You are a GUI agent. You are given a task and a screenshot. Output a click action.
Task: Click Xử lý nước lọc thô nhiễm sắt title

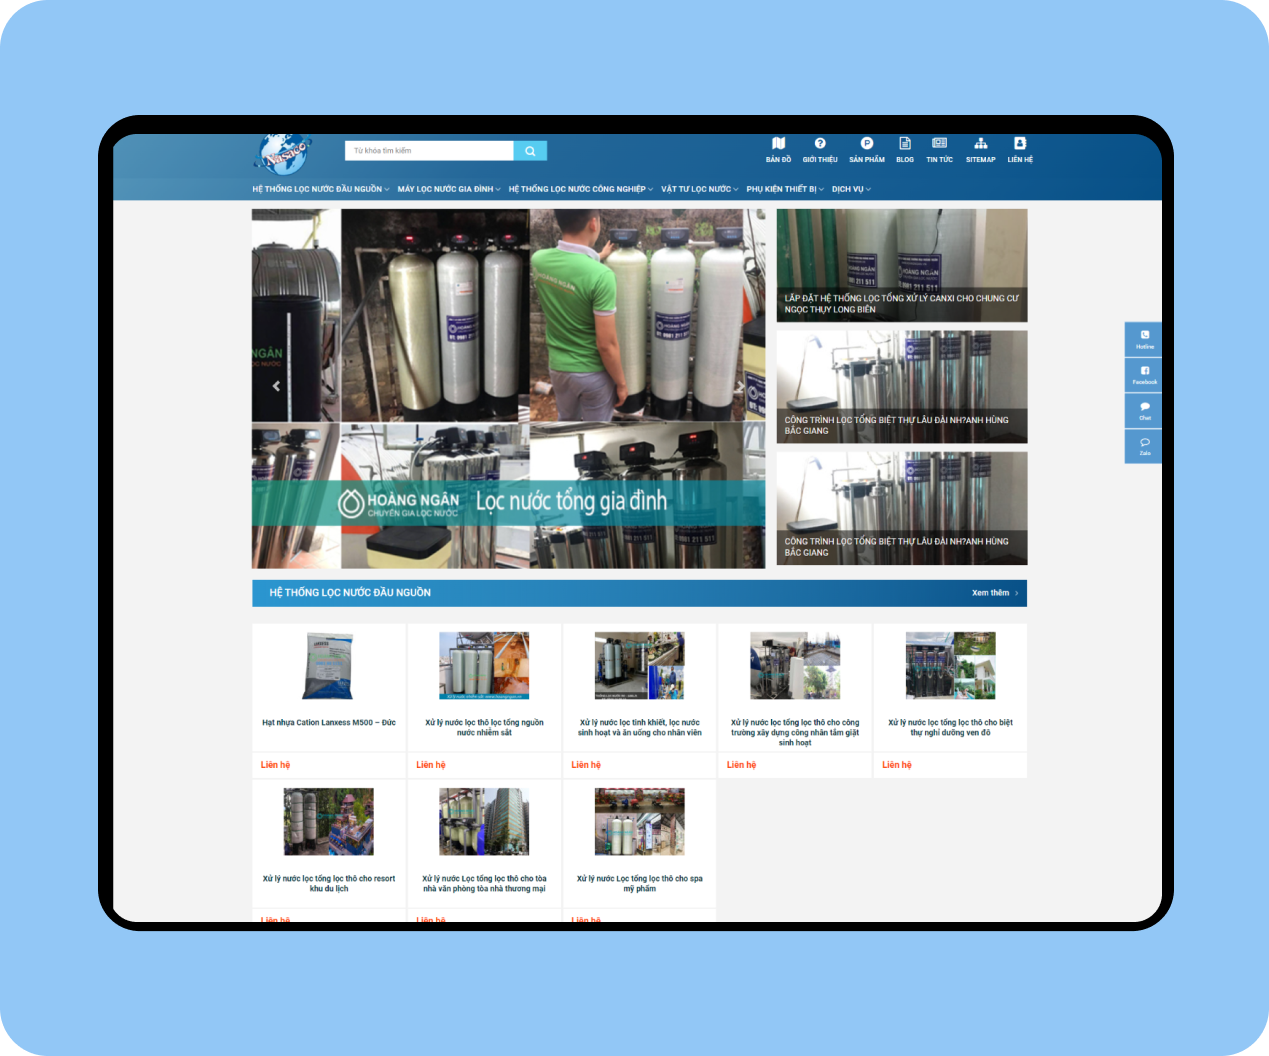point(484,727)
